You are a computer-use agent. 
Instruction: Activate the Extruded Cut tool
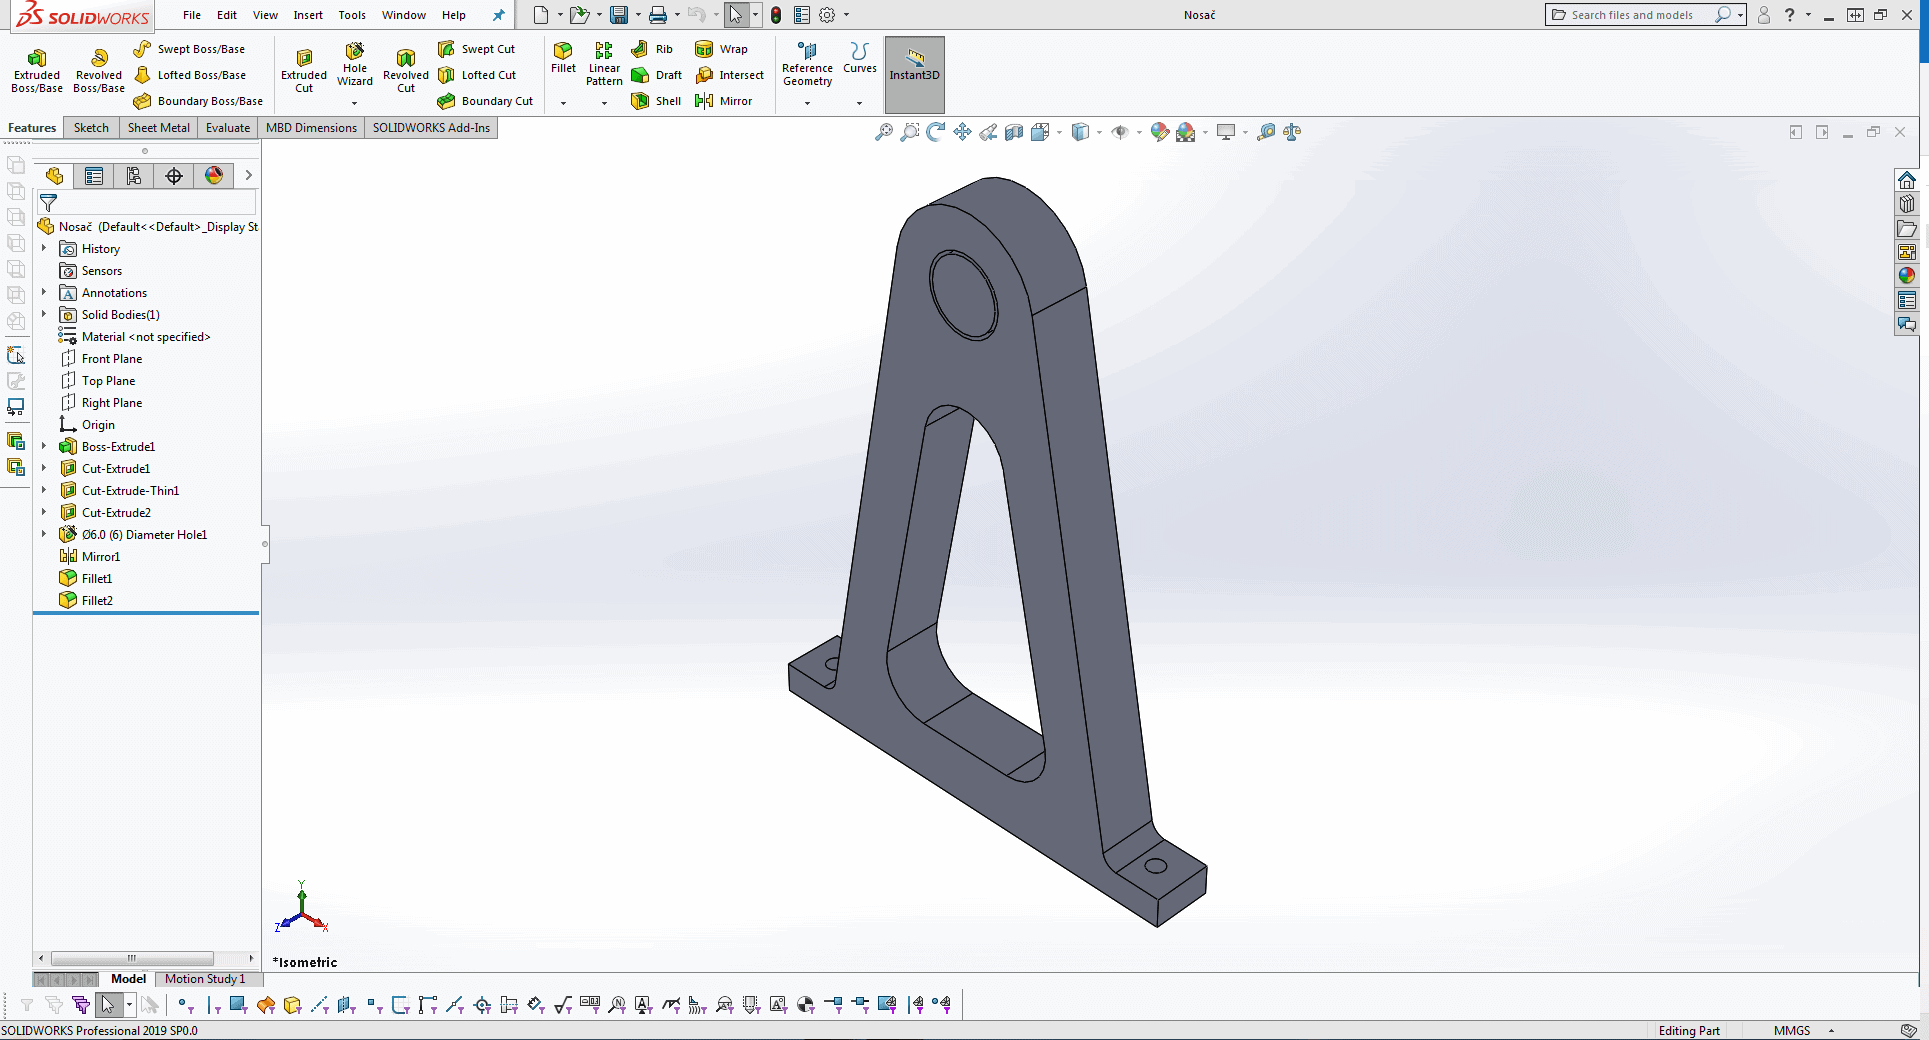coord(304,70)
